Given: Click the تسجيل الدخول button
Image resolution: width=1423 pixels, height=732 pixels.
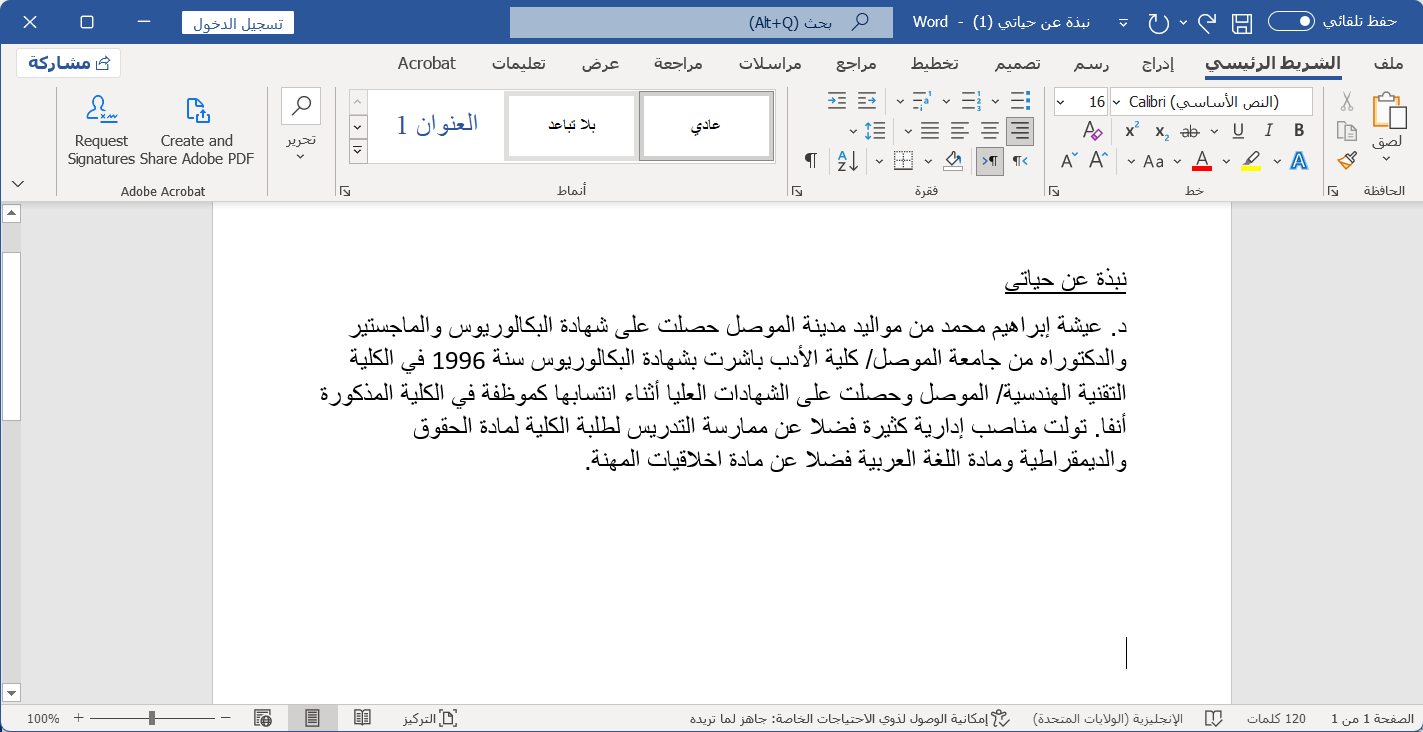Looking at the screenshot, I should [x=236, y=22].
